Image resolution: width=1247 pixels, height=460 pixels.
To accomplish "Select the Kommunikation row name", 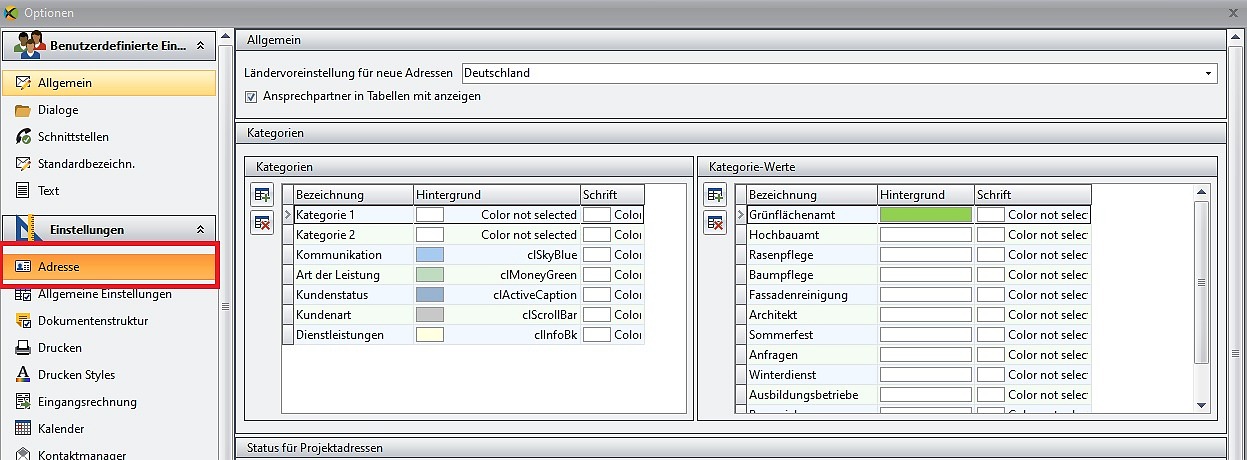I will [339, 255].
